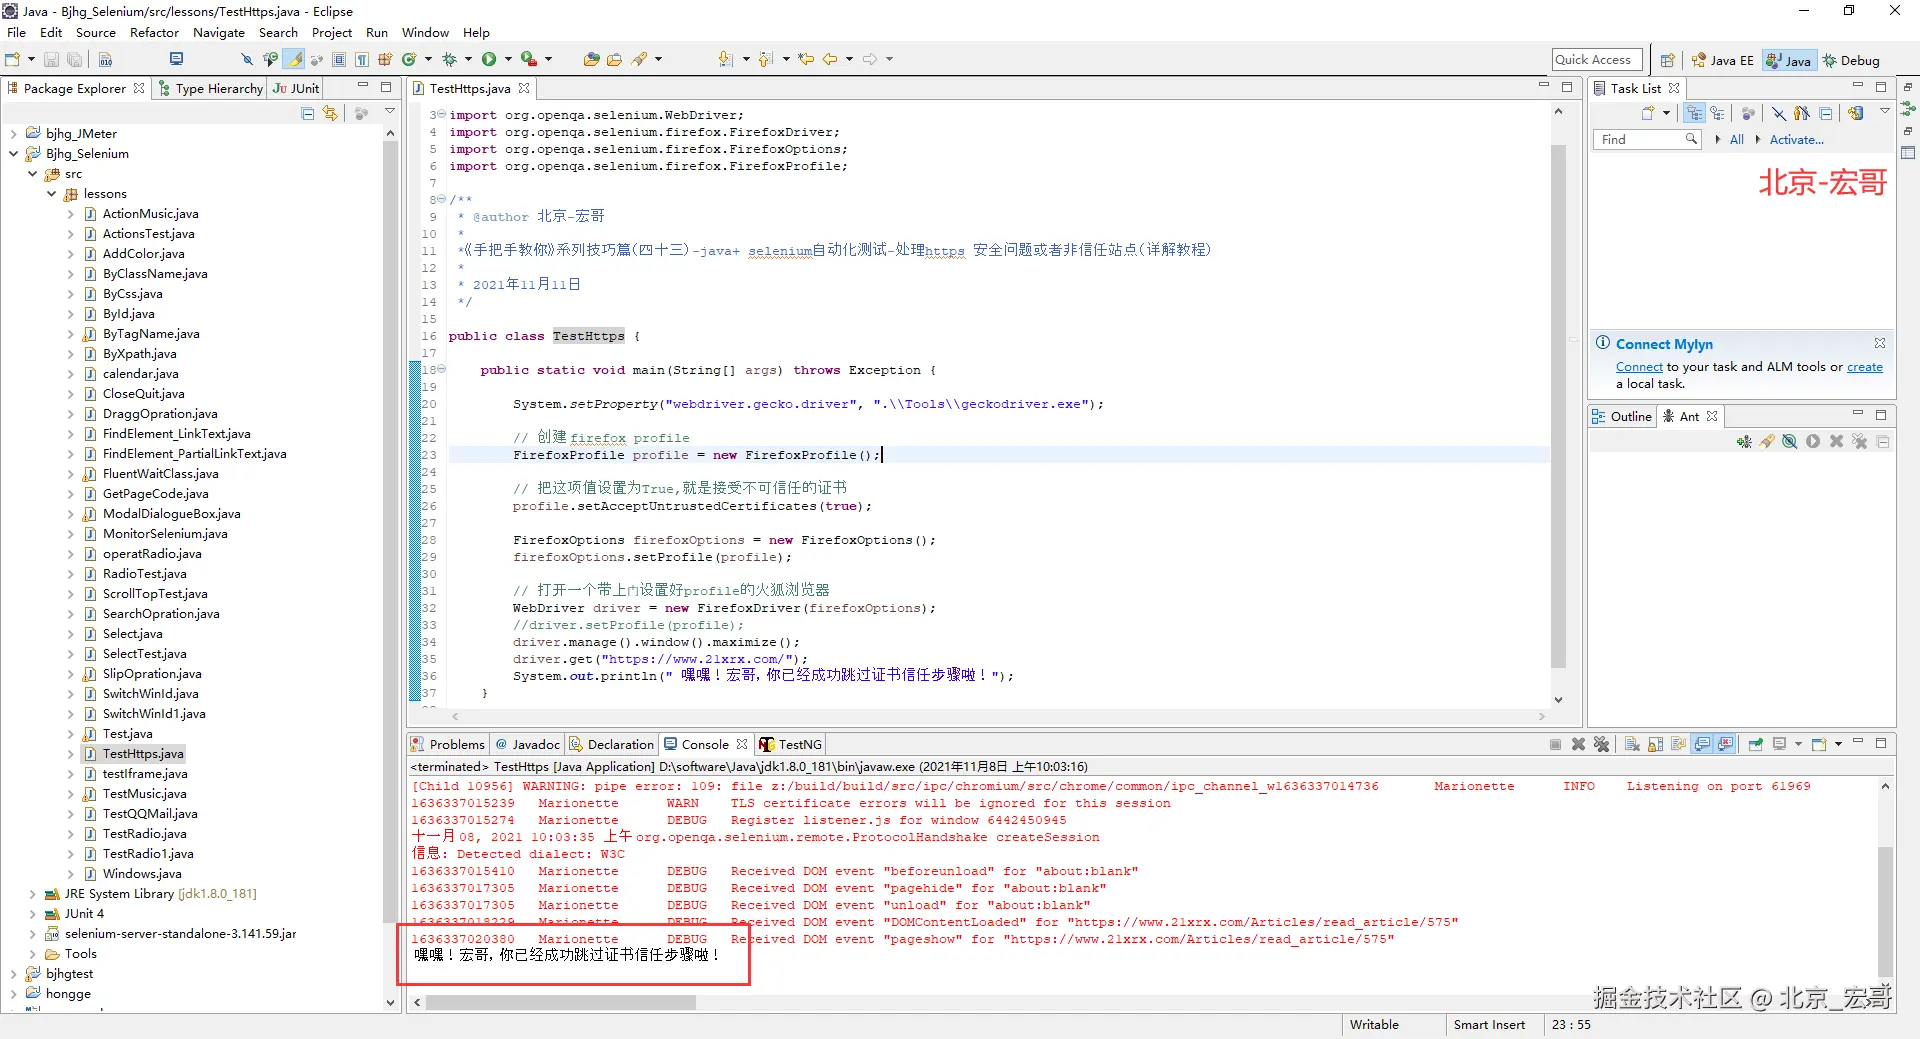Click the Open Type icon in the toolbar

pos(592,60)
